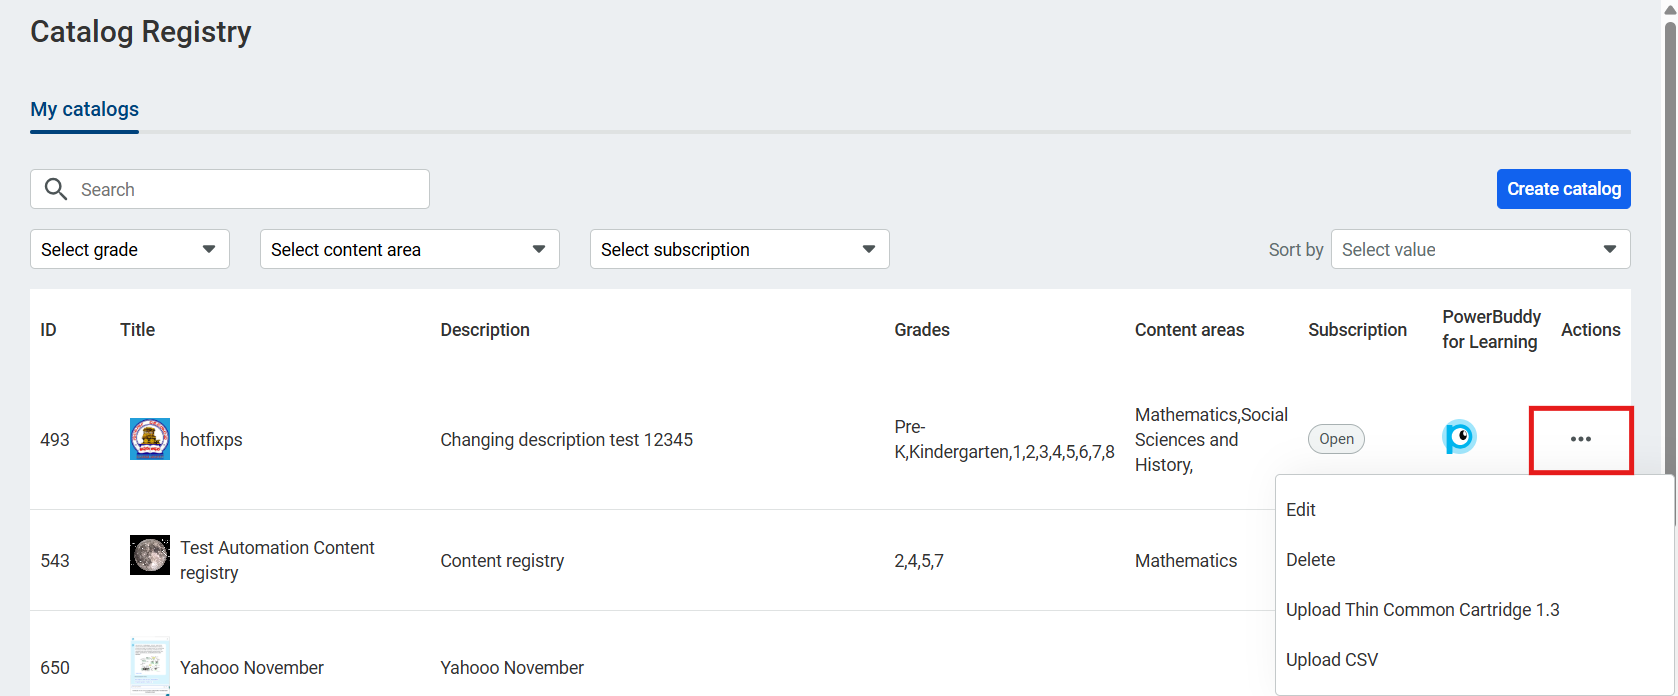Click the moon thumbnail for Test Automation Content
Image resolution: width=1678 pixels, height=696 pixels.
point(150,555)
